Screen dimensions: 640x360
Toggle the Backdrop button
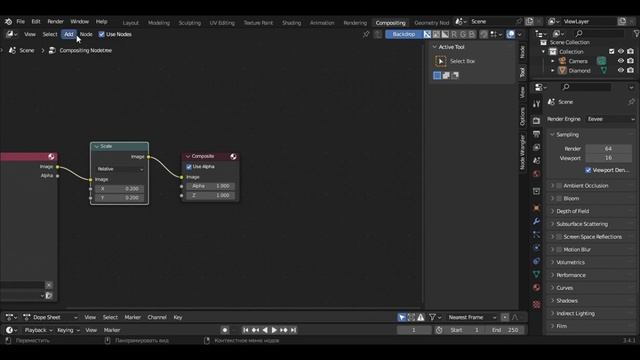click(404, 34)
